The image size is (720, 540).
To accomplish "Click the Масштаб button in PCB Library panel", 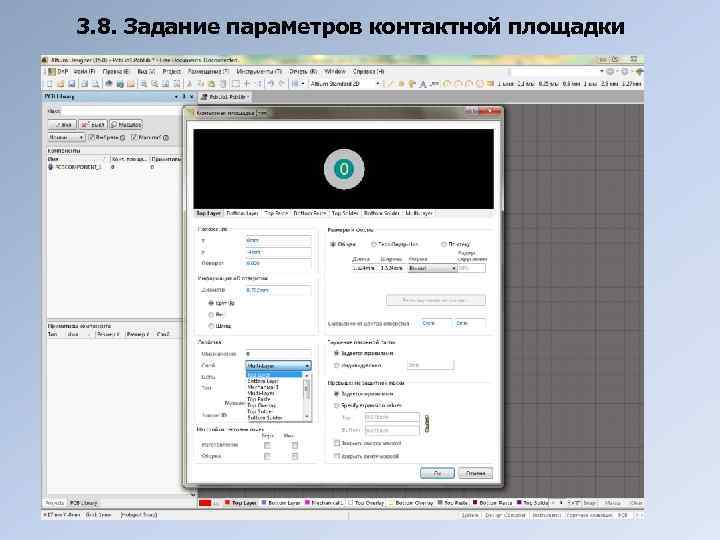I will tap(126, 124).
